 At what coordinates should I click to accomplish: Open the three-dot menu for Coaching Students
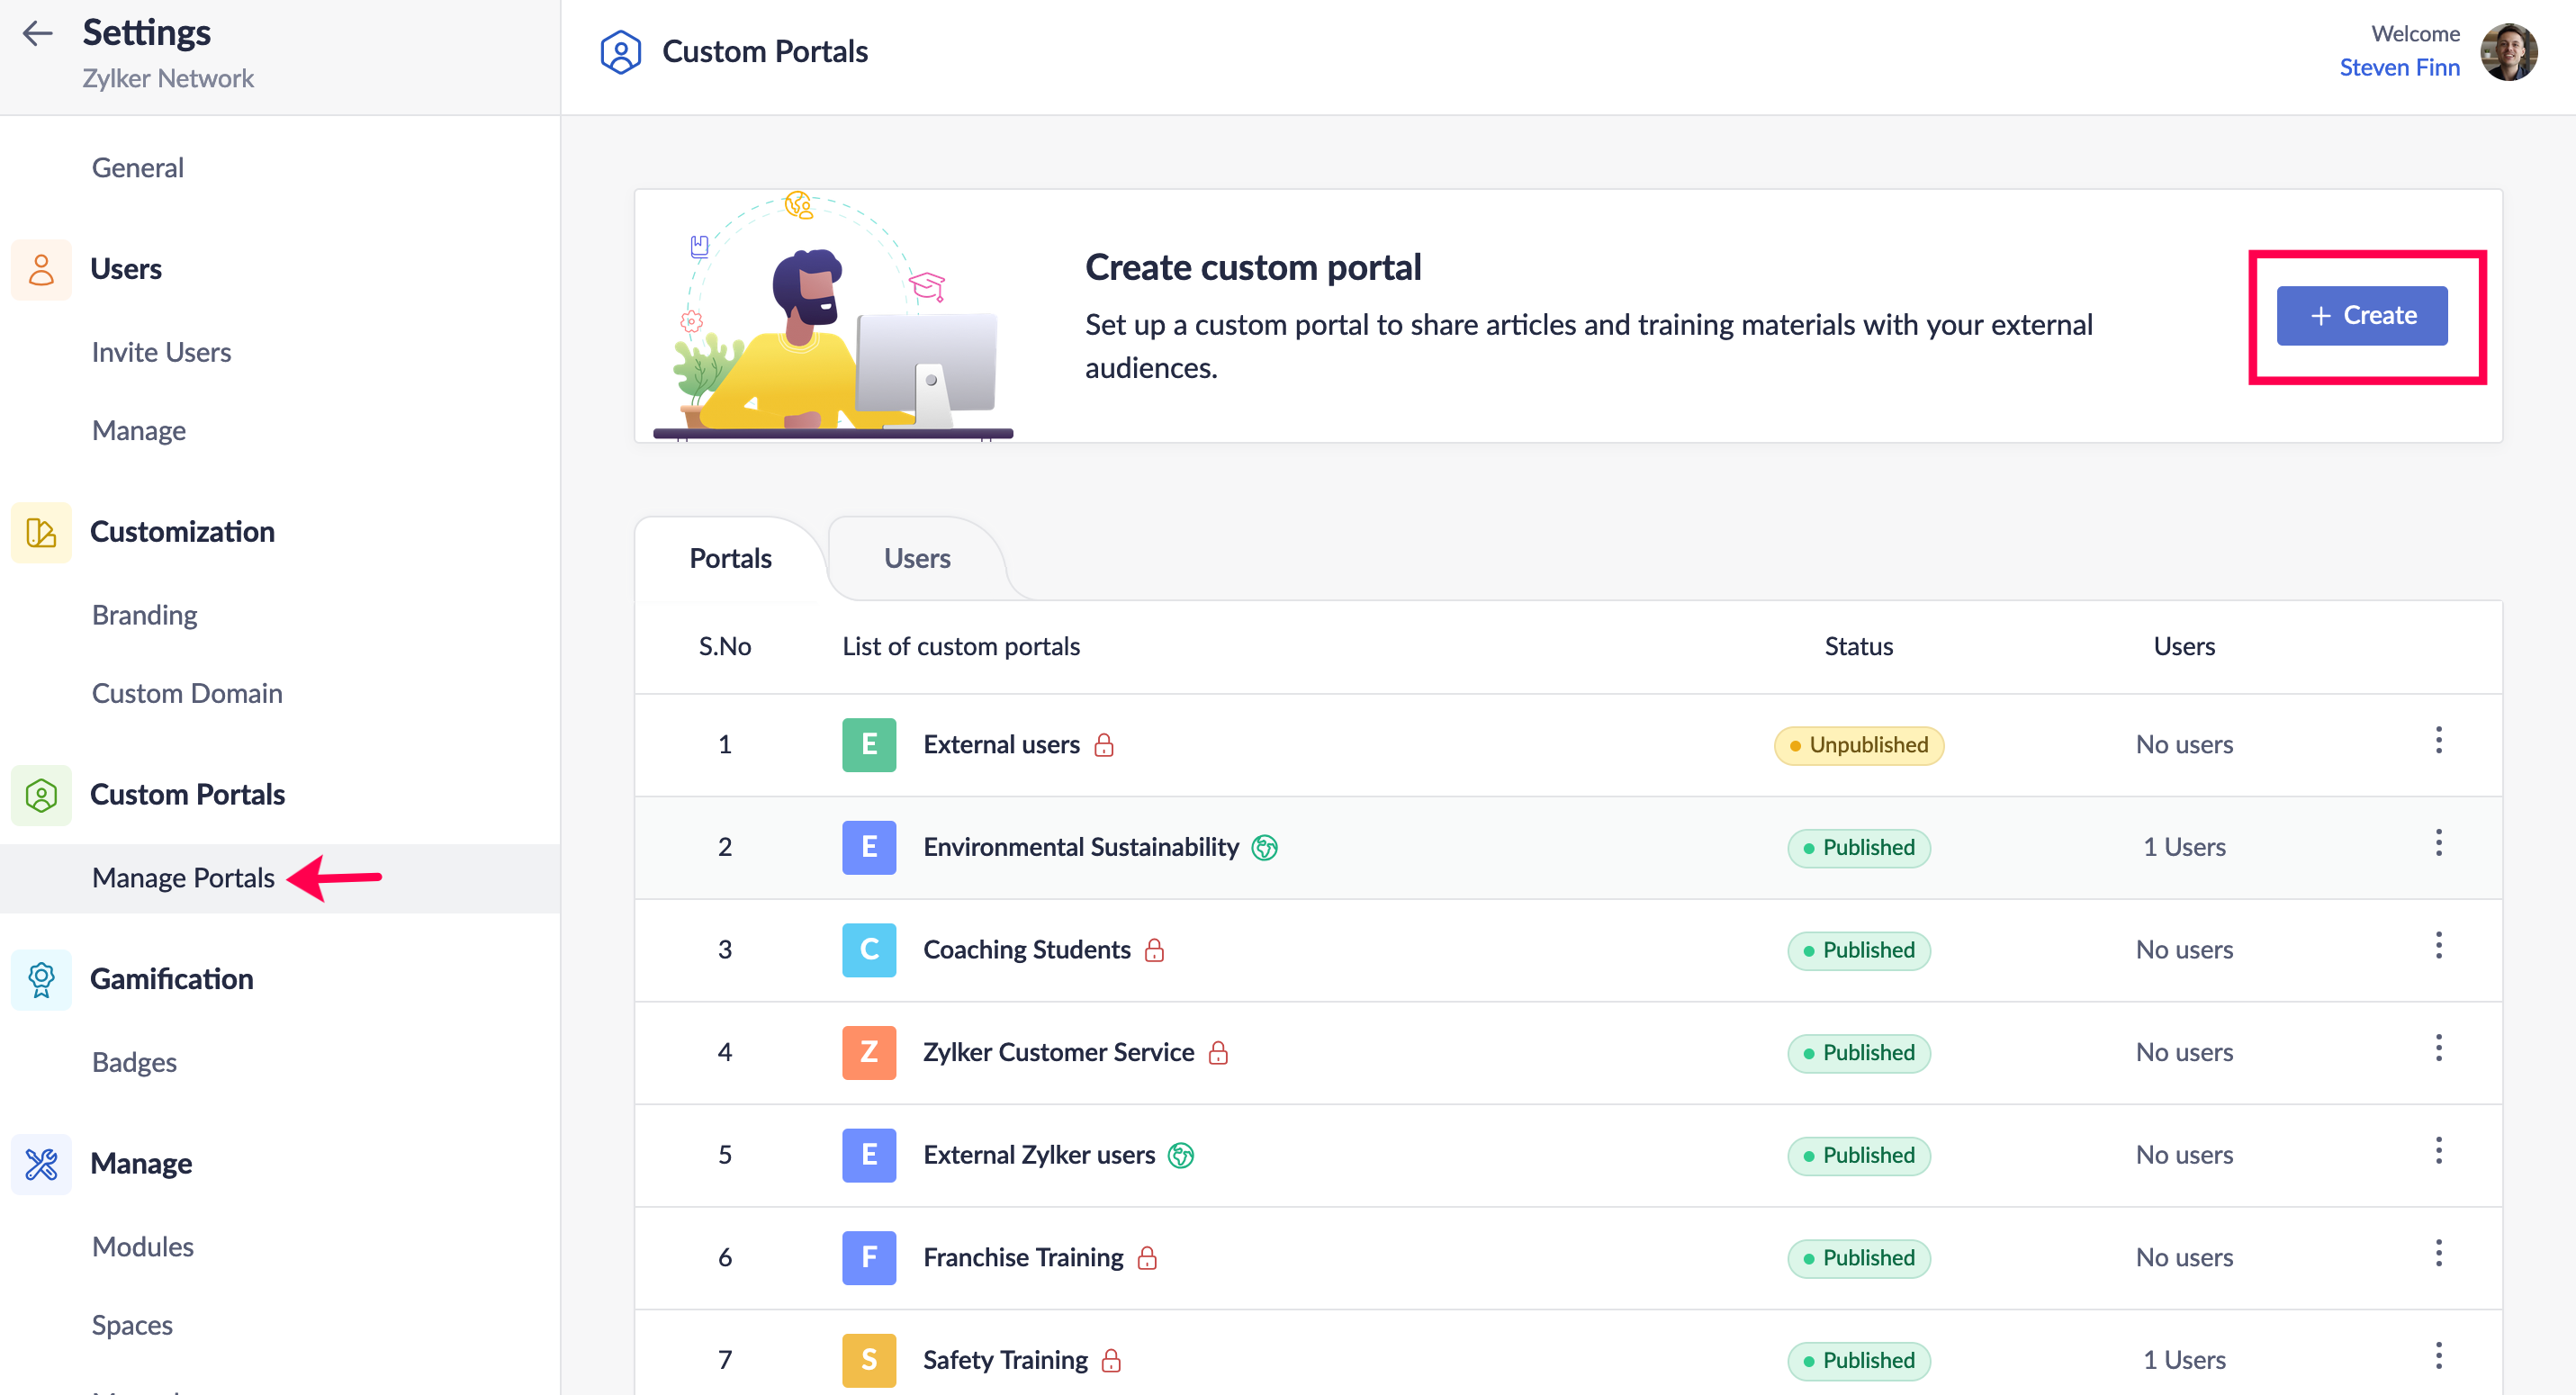click(x=2438, y=946)
